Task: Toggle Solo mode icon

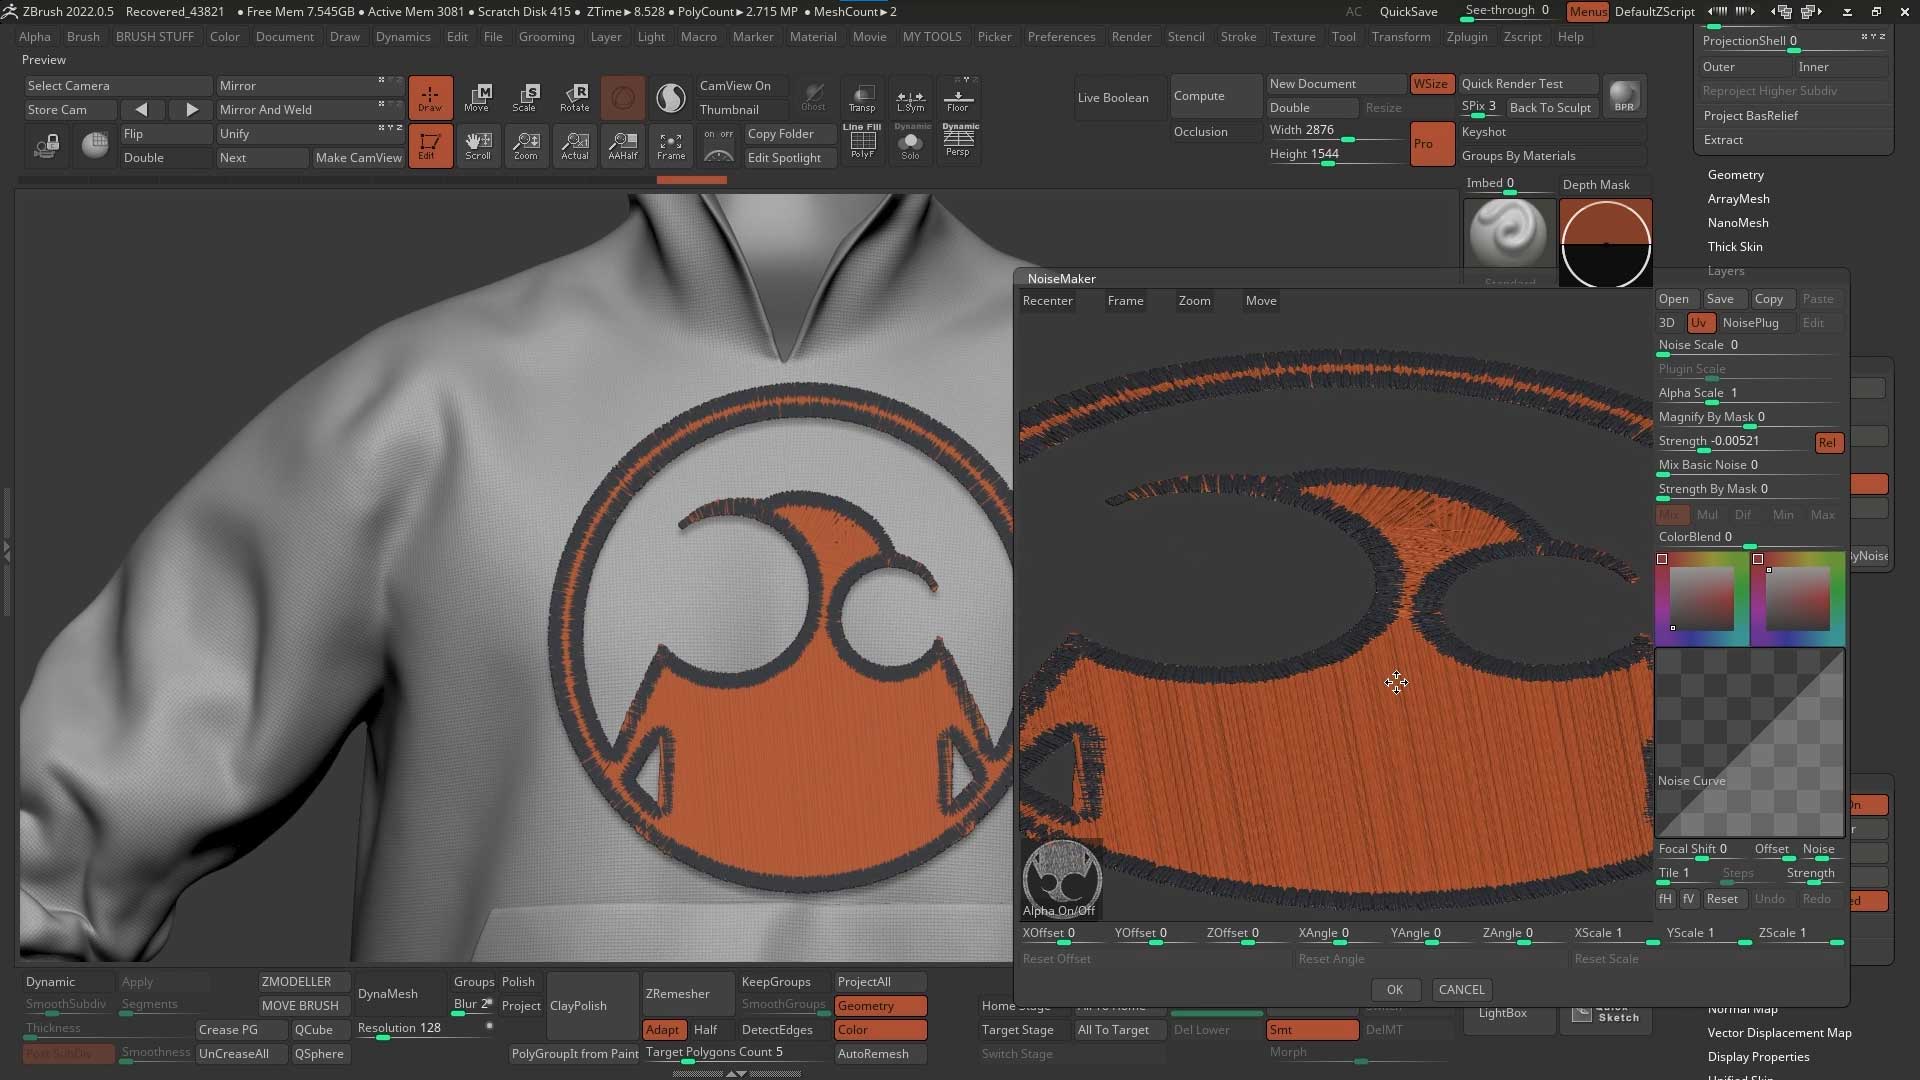Action: coord(910,142)
